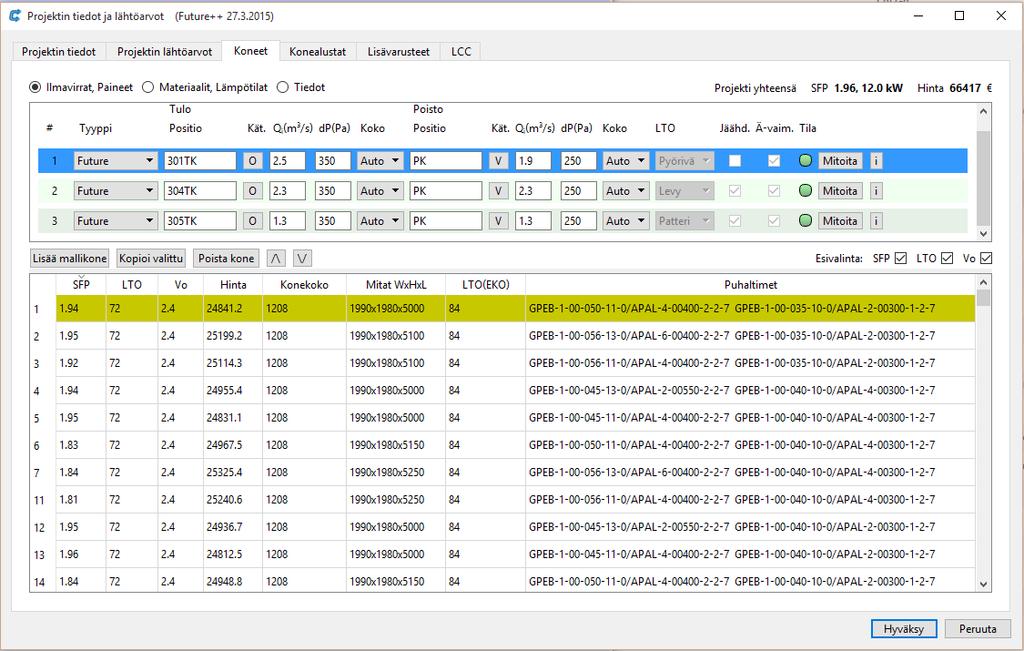The height and width of the screenshot is (651, 1024).
Task: Open info 'i' button for row 305TK
Action: point(876,221)
